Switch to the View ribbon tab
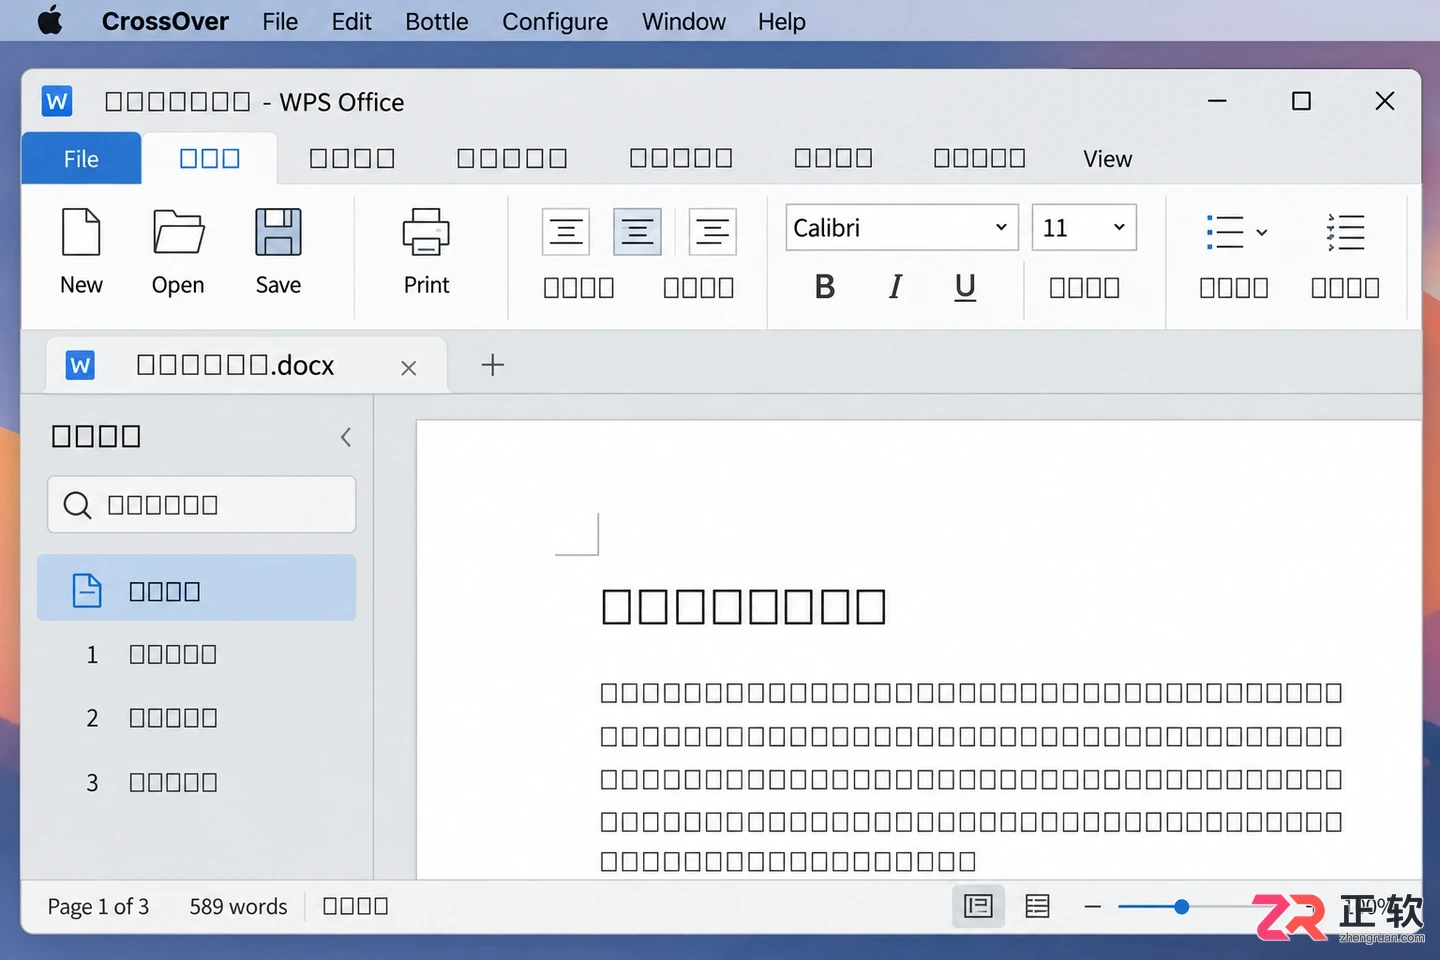 [1107, 159]
